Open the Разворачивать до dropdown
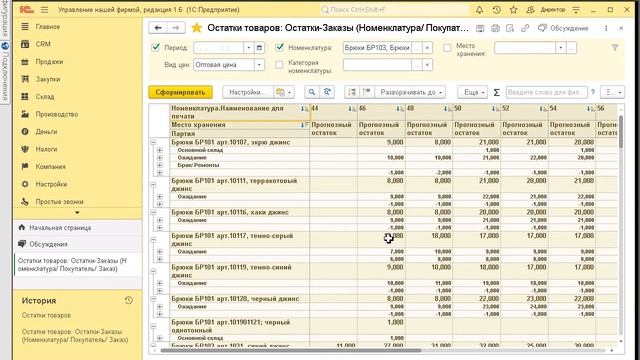Image resolution: width=640 pixels, height=360 pixels. click(x=411, y=92)
